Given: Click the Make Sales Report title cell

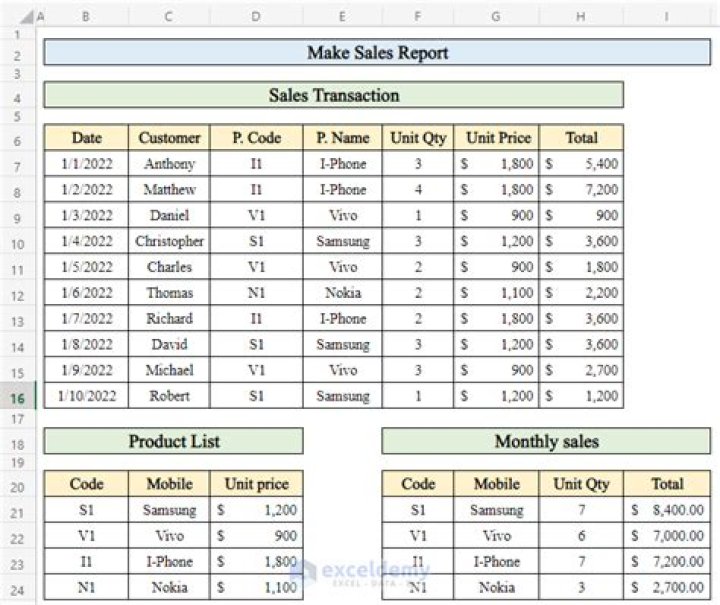Looking at the screenshot, I should click(377, 53).
